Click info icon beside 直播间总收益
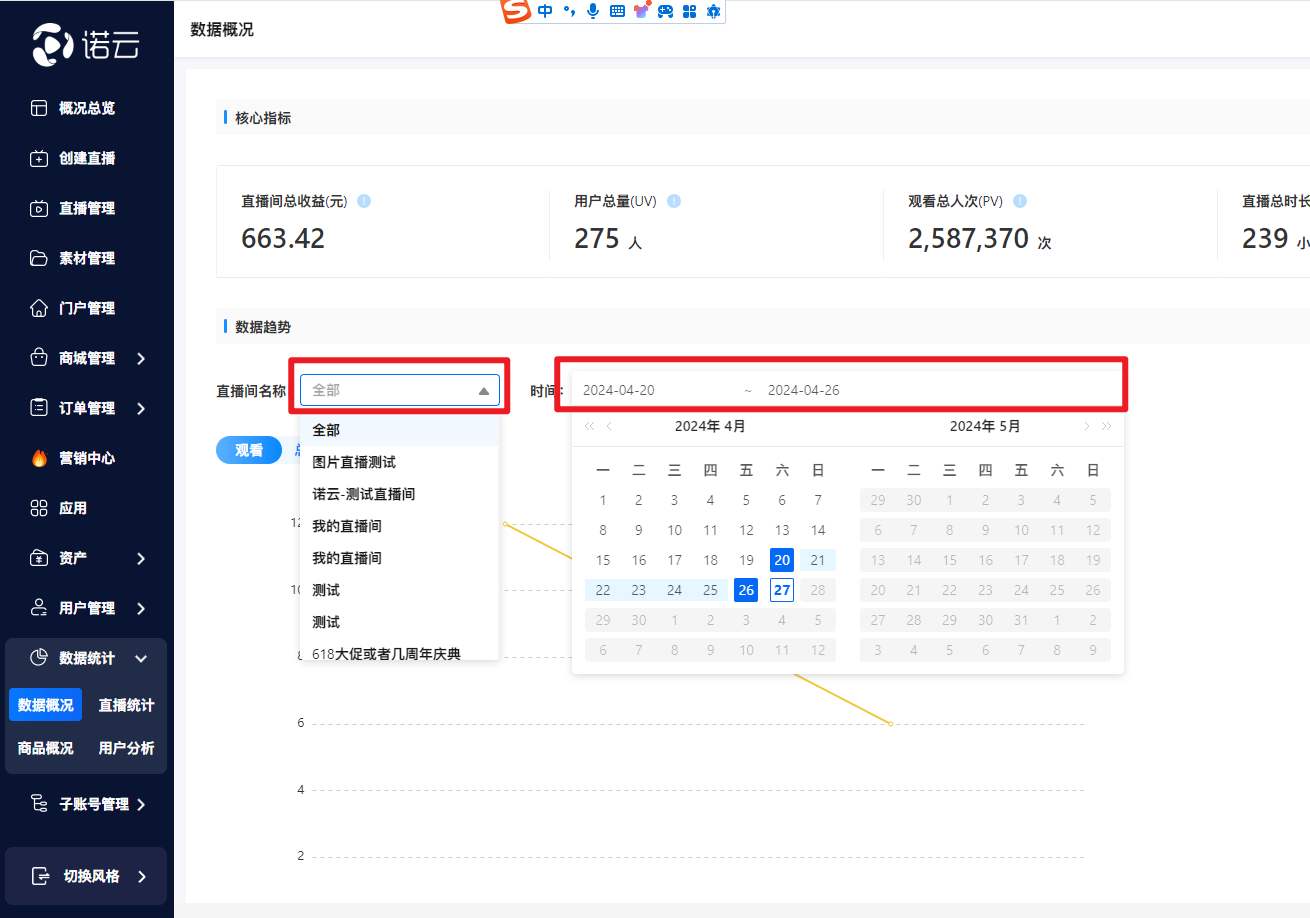The width and height of the screenshot is (1310, 918). pos(364,201)
